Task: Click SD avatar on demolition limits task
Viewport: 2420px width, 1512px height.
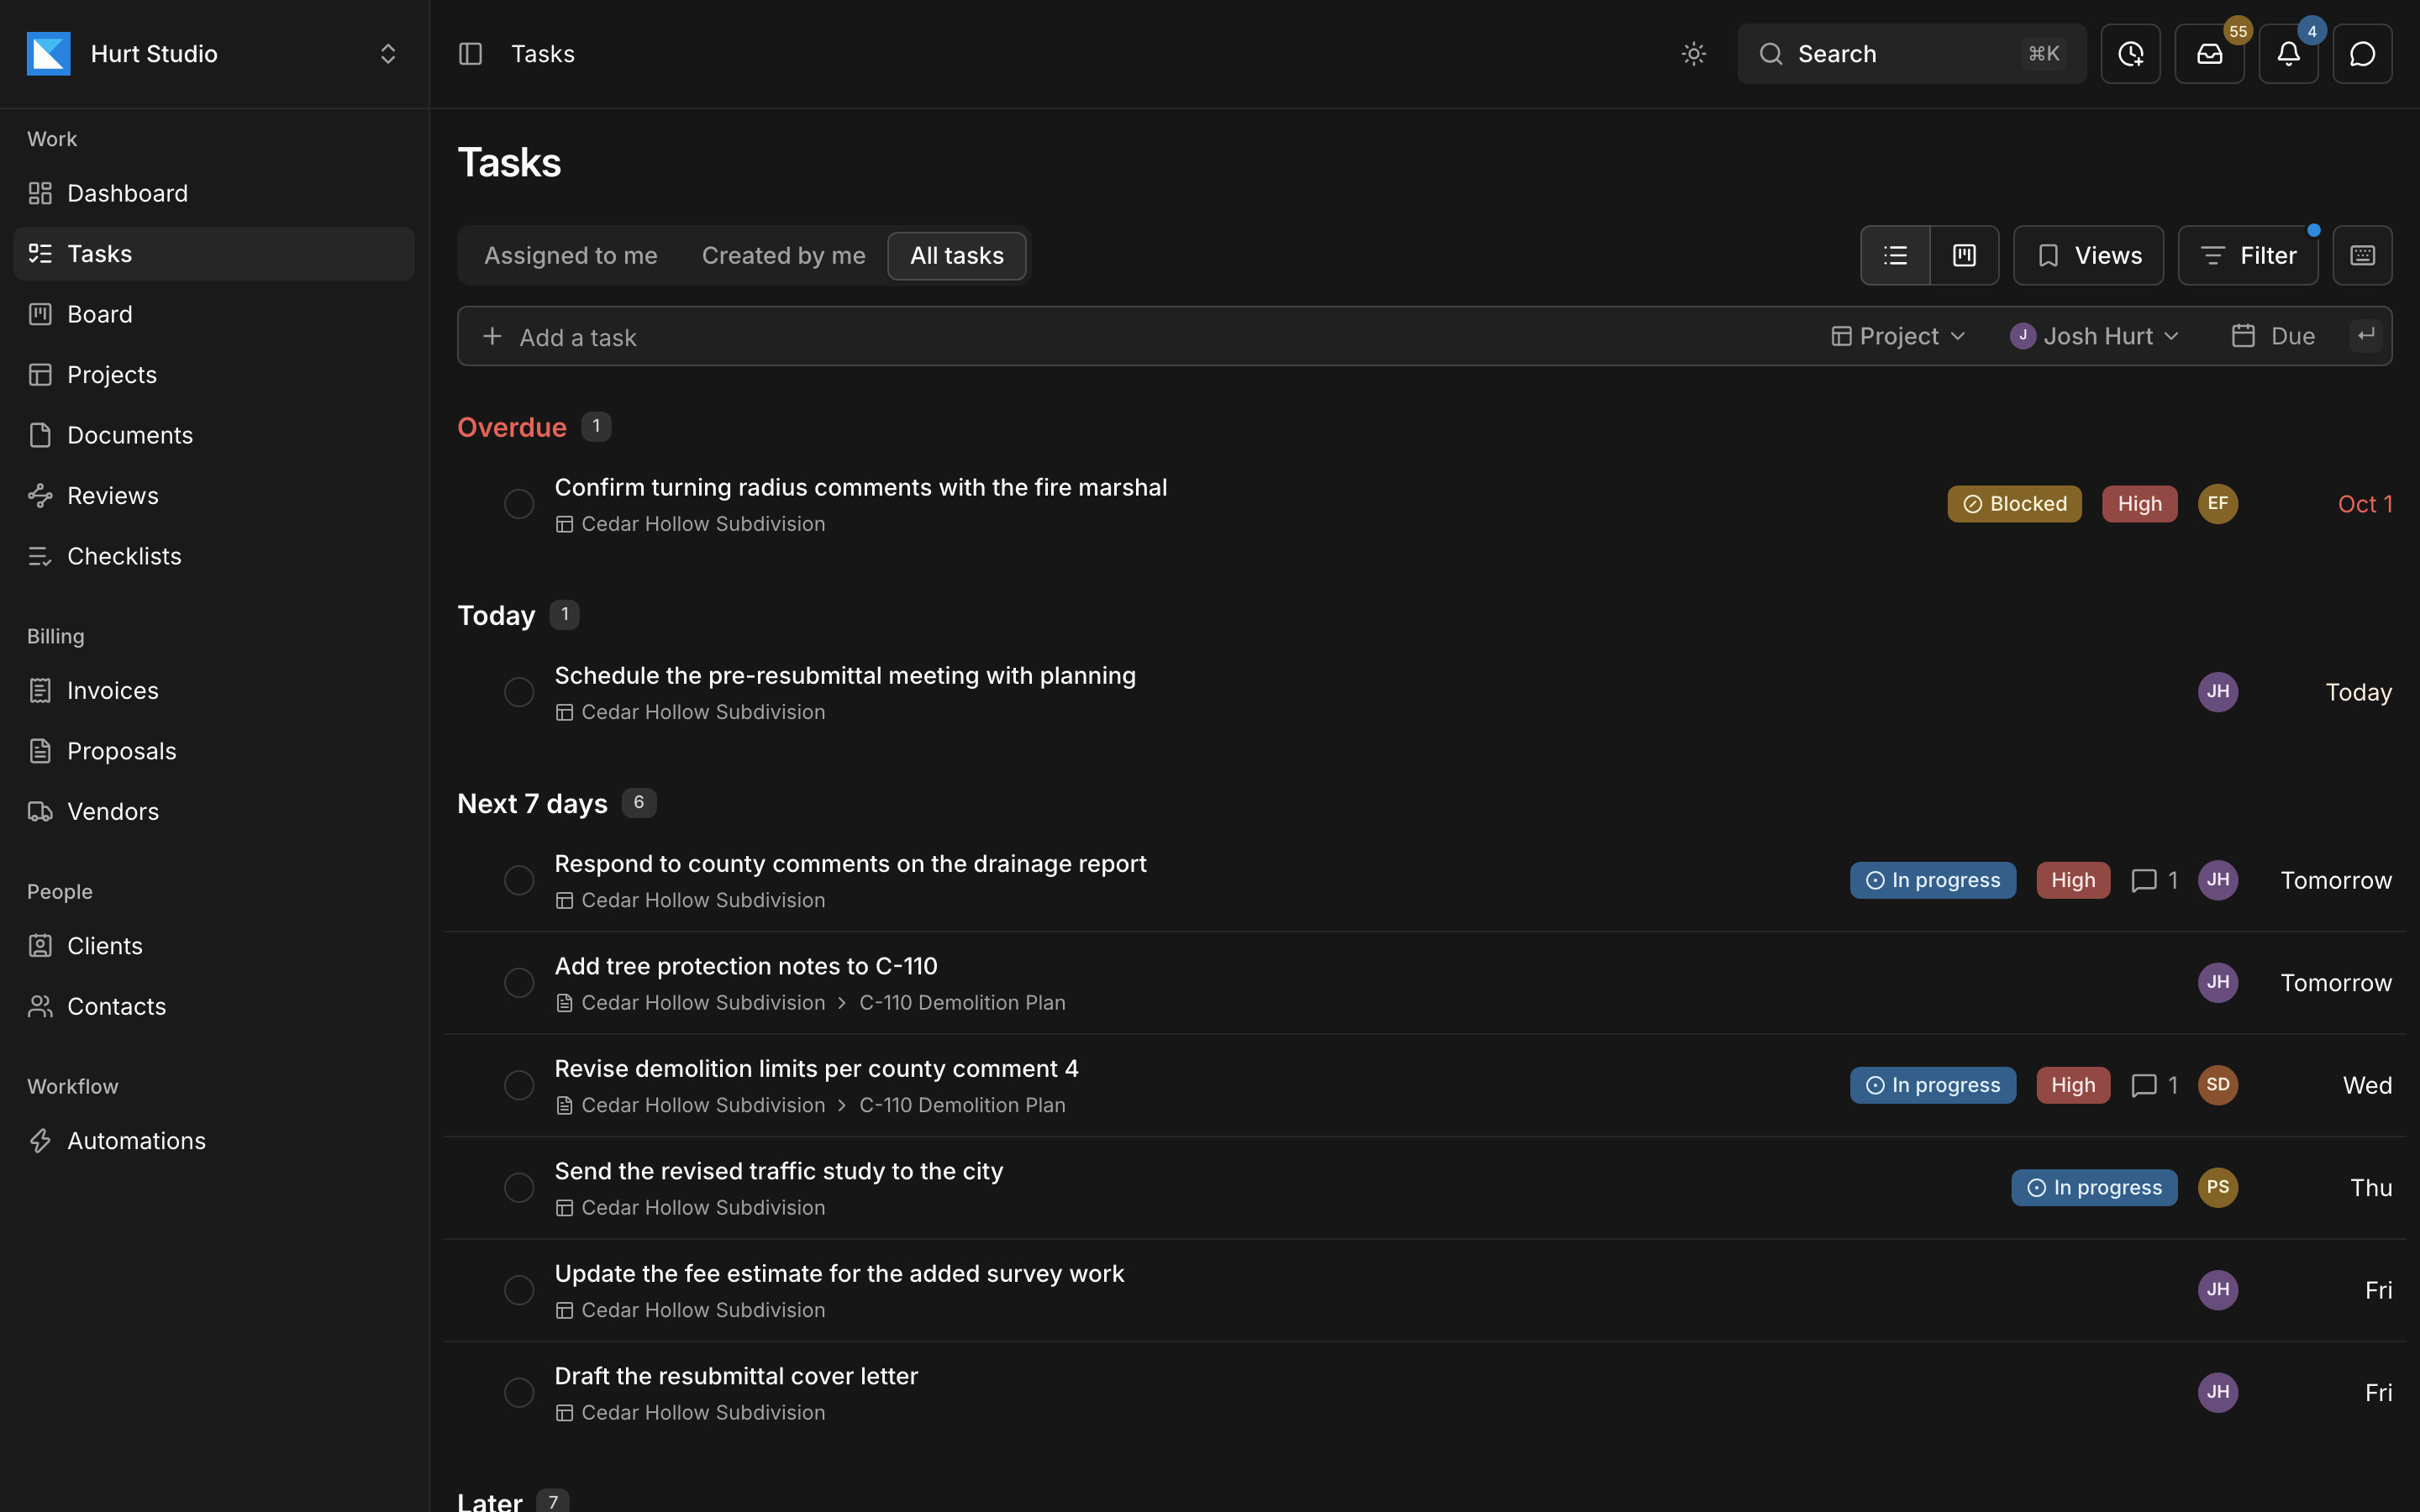Action: (2217, 1085)
